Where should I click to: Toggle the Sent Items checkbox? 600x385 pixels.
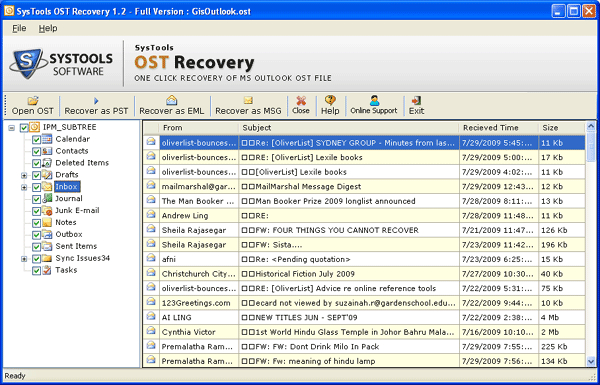36,247
